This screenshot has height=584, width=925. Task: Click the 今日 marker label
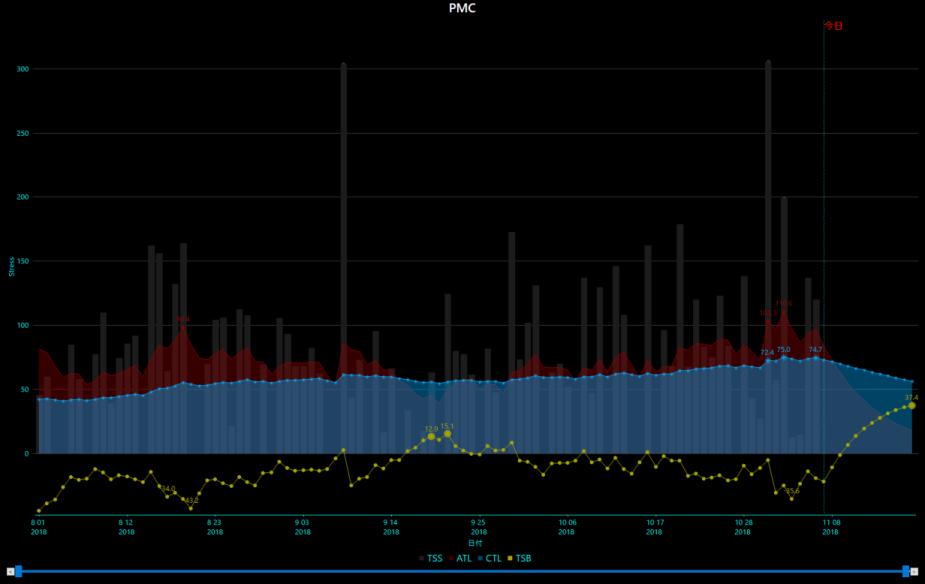click(833, 26)
